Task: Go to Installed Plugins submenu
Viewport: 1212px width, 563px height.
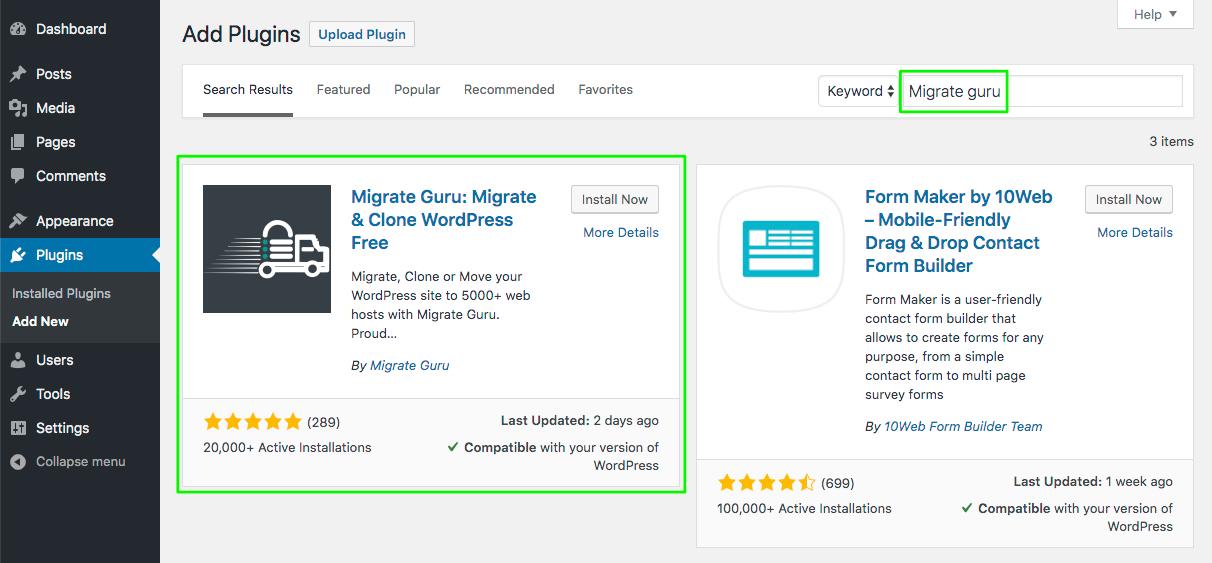Action: (x=61, y=293)
